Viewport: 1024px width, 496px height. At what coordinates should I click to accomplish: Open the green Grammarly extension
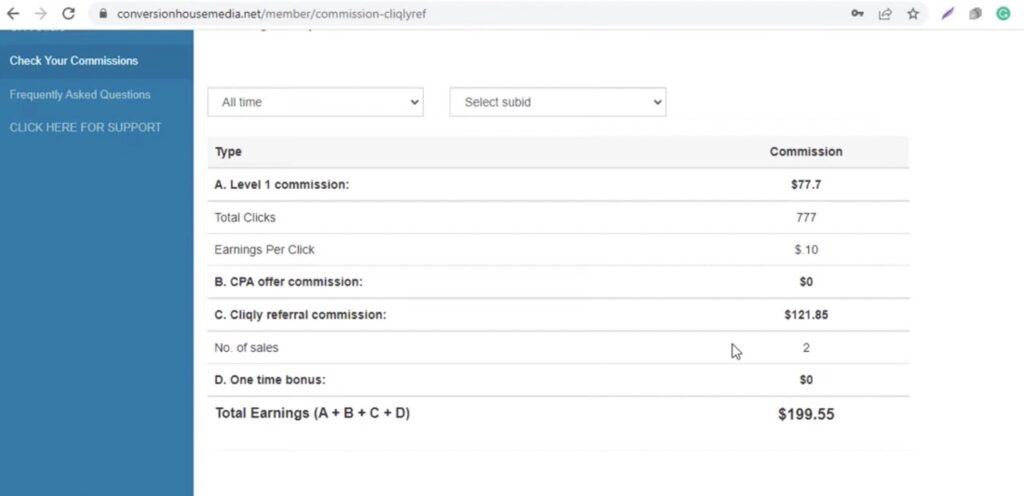(x=1003, y=14)
